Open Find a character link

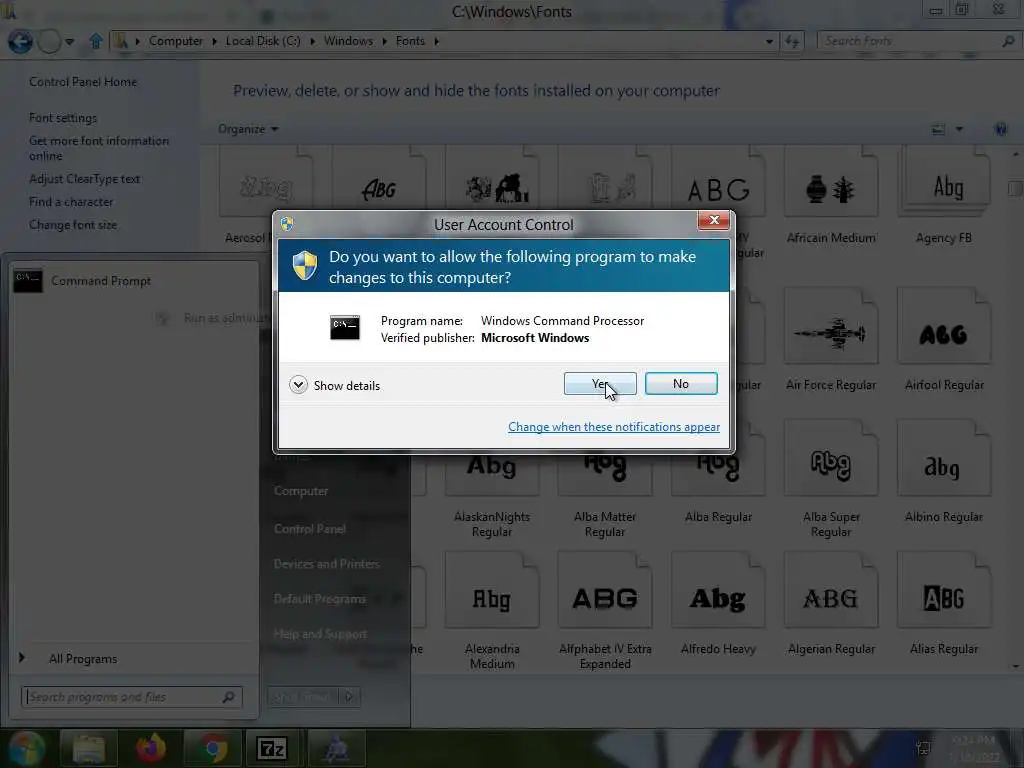coord(71,202)
